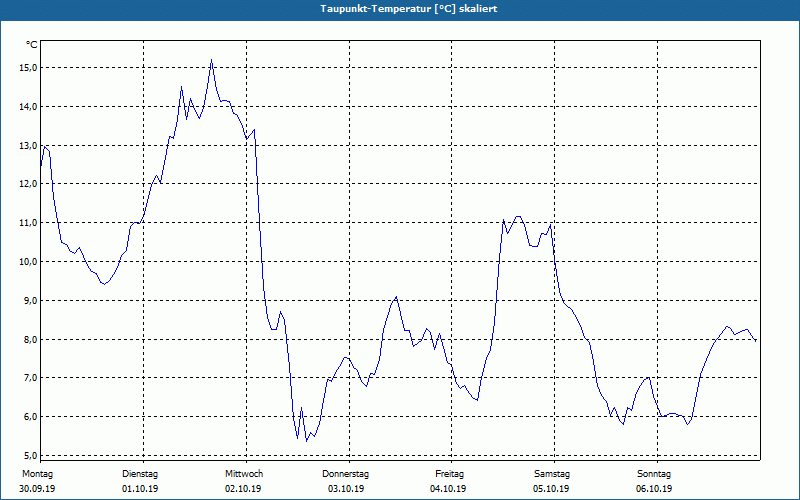This screenshot has width=800, height=500.
Task: Click the Mittwoch day label
Action: point(244,474)
